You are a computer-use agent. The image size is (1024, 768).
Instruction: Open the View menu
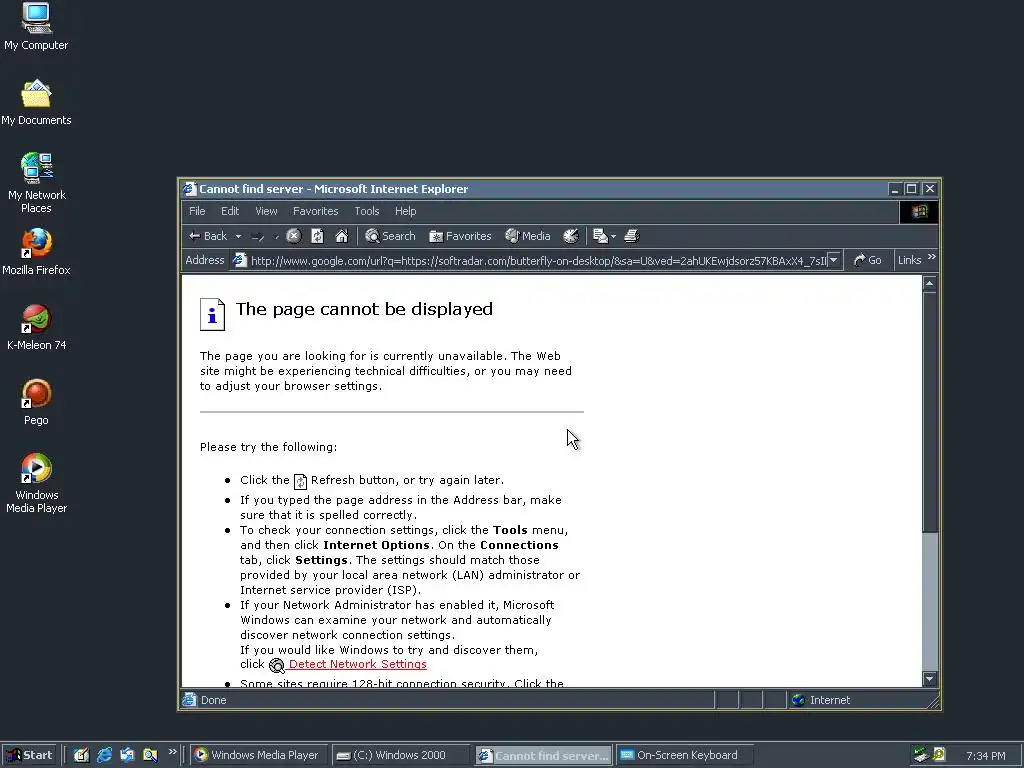point(266,211)
